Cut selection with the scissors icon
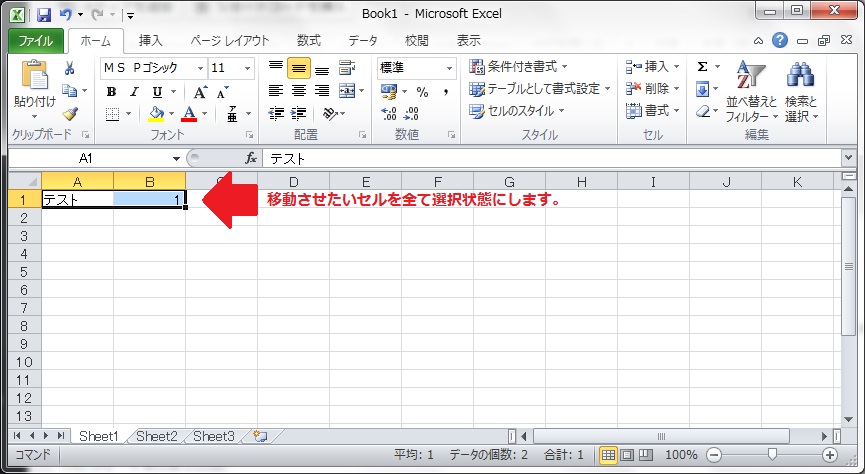865x474 pixels. pos(70,68)
